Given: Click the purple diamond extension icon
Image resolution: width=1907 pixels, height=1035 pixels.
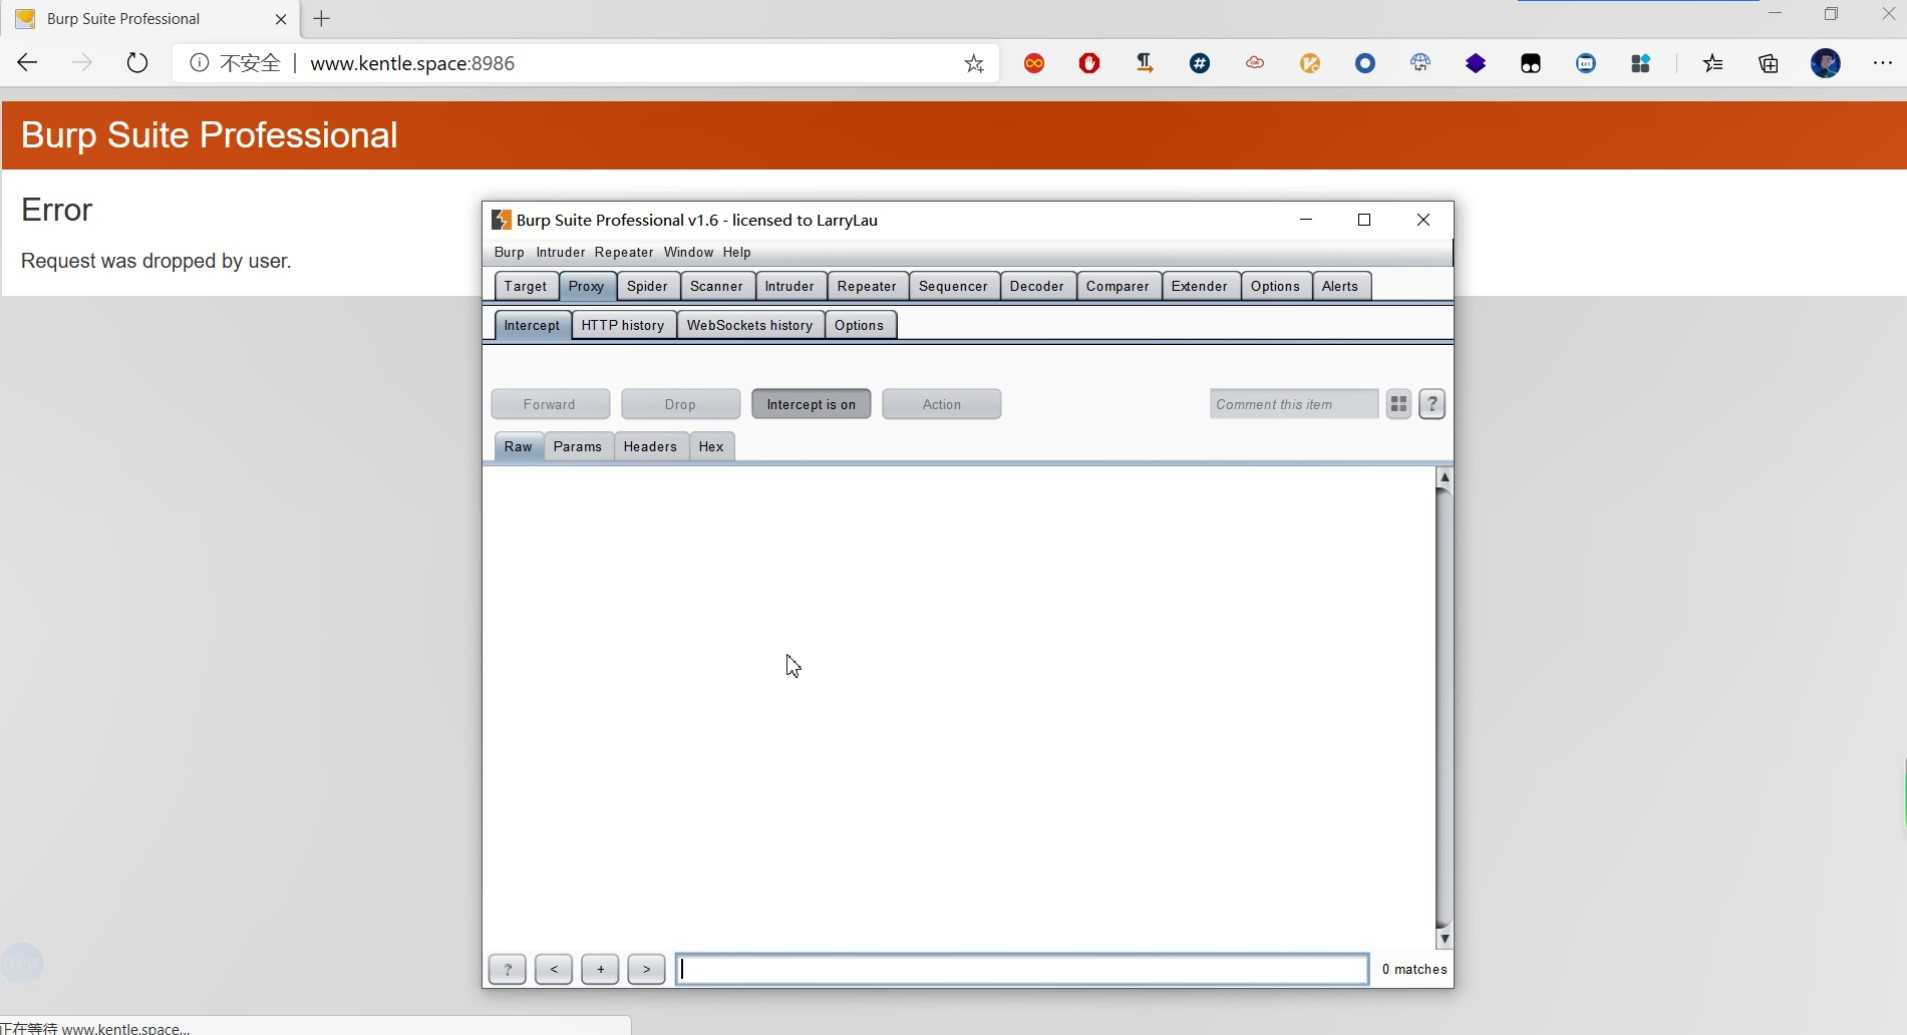Looking at the screenshot, I should (x=1475, y=64).
